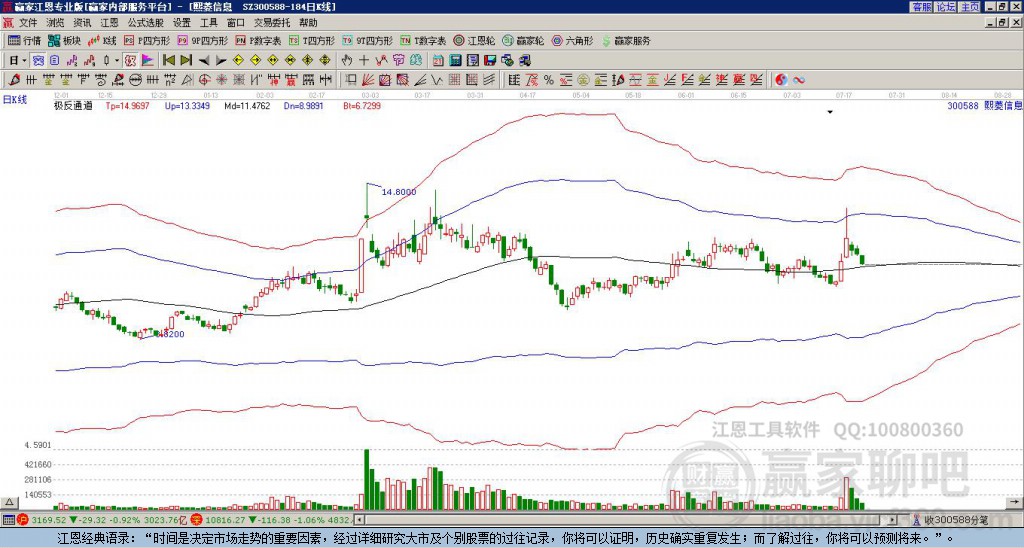Open the P数字表 tool
The height and width of the screenshot is (548, 1024).
pos(258,40)
